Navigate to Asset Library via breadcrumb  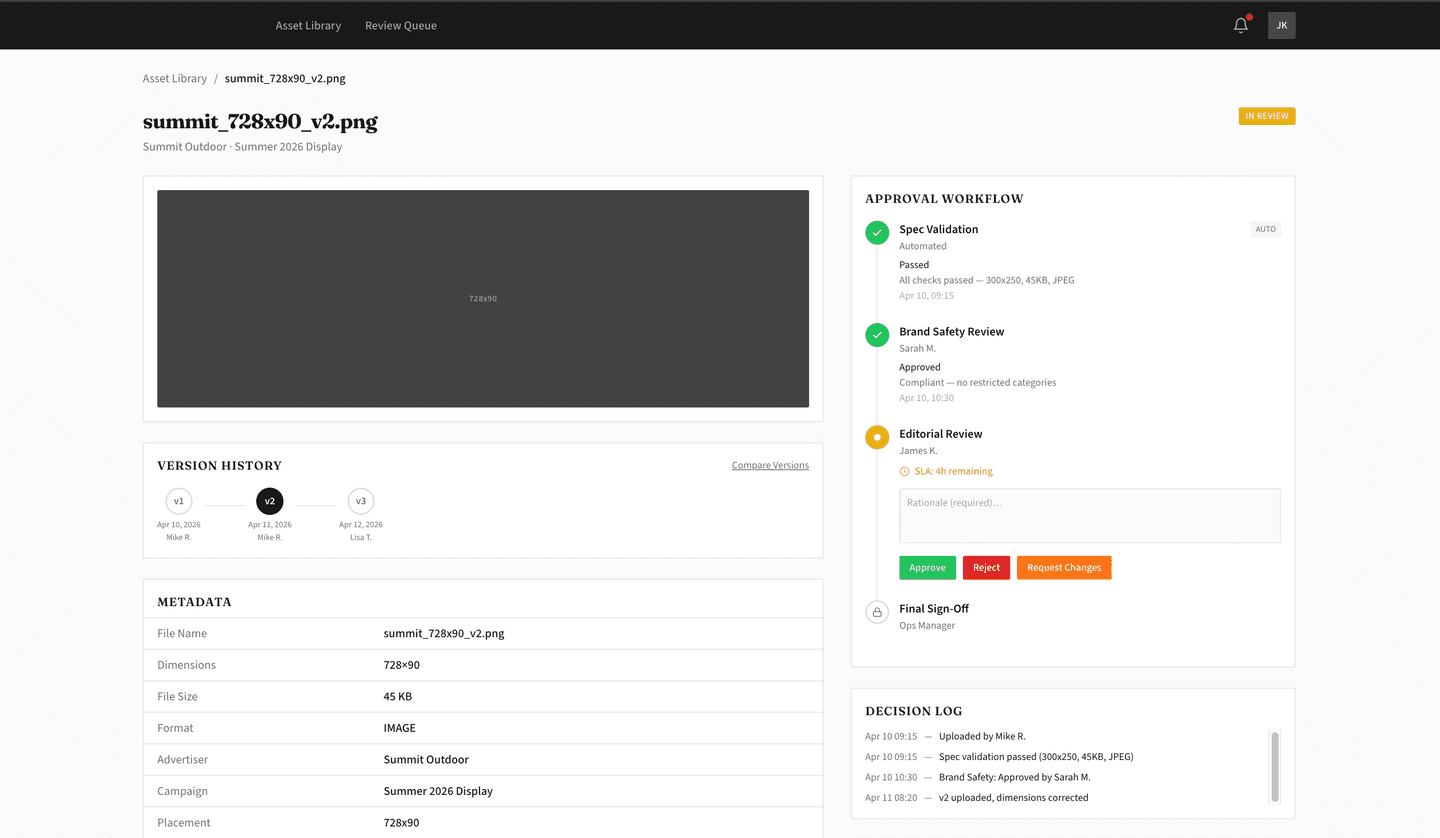[x=175, y=77]
